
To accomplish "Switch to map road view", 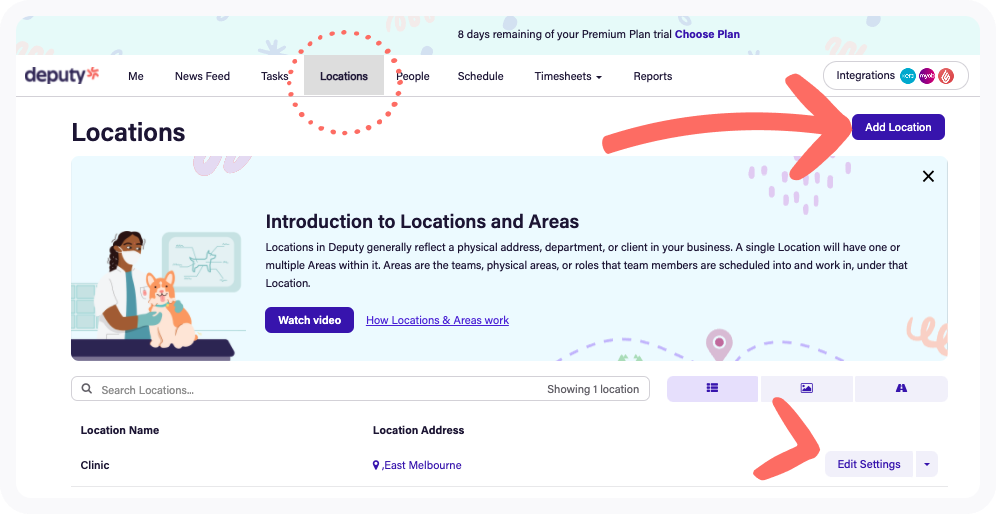I will pos(901,389).
